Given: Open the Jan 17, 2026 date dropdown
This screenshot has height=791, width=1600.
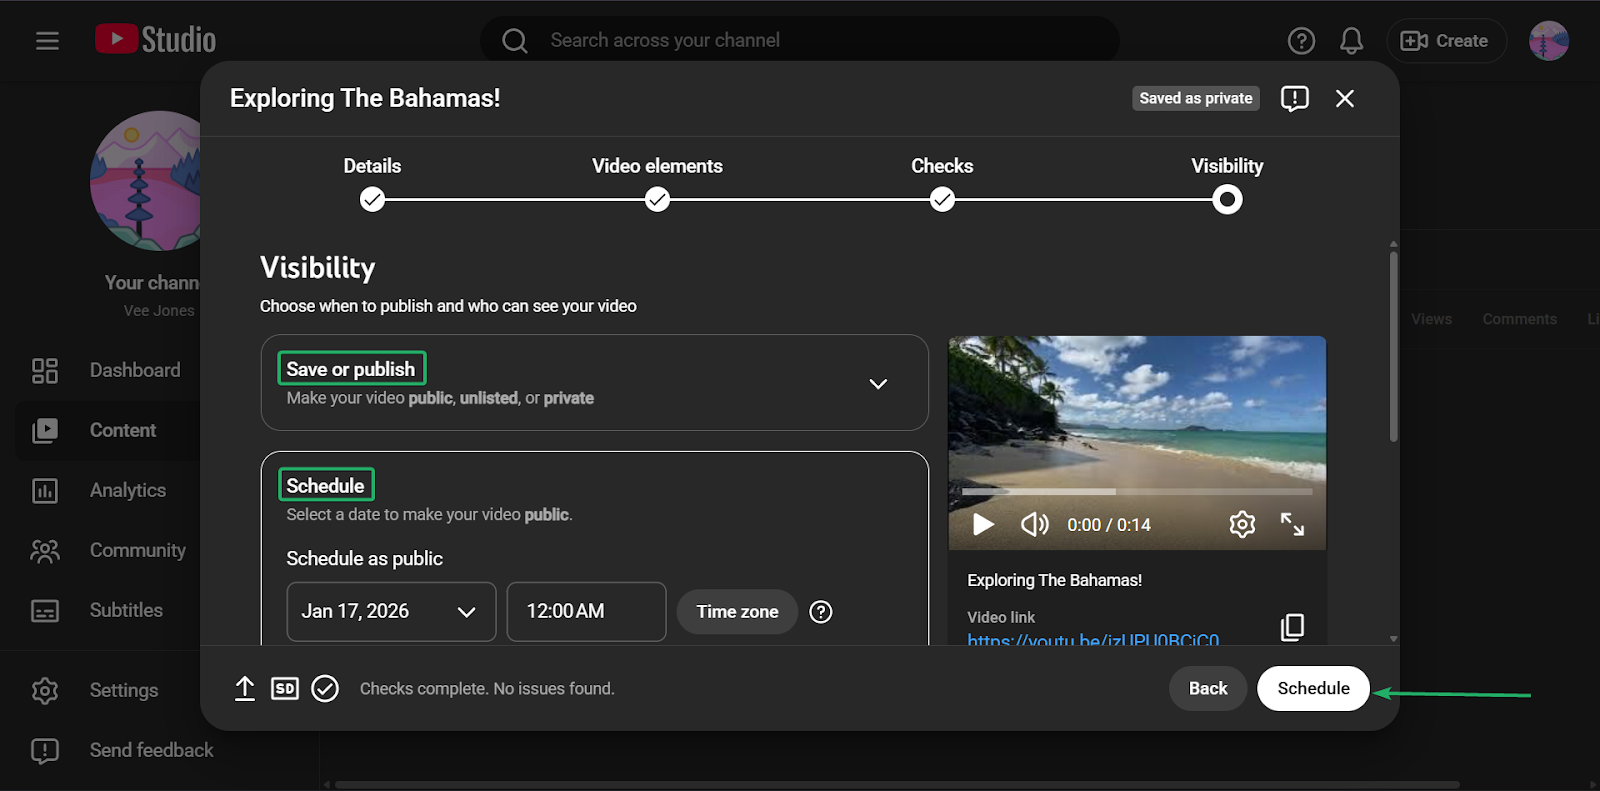Looking at the screenshot, I should click(x=391, y=612).
